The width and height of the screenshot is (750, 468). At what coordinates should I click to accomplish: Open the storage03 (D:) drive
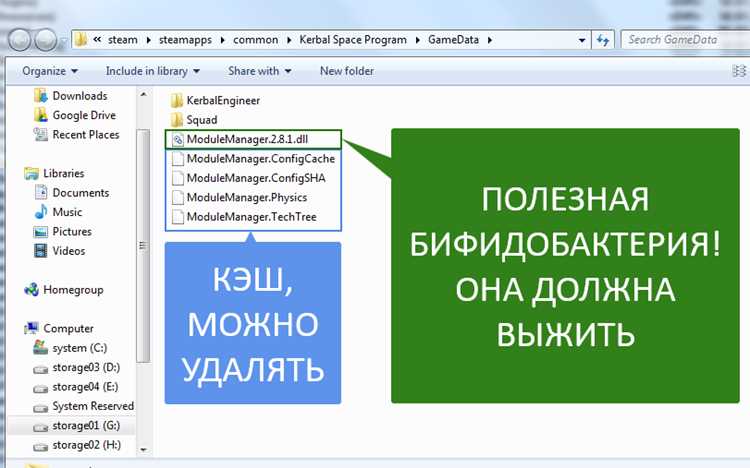click(x=86, y=368)
